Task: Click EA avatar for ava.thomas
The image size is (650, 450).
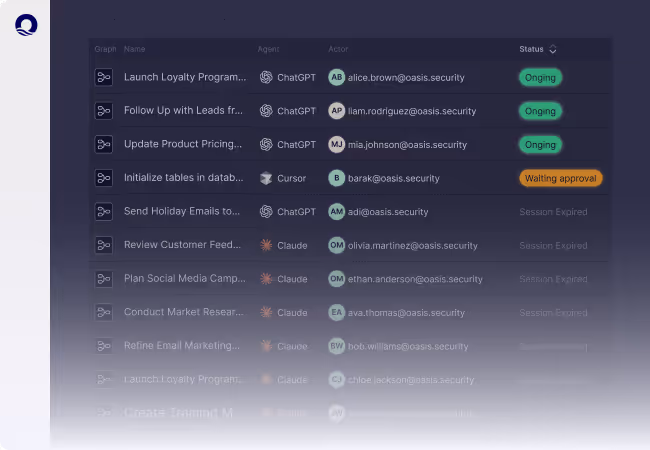Action: 337,312
